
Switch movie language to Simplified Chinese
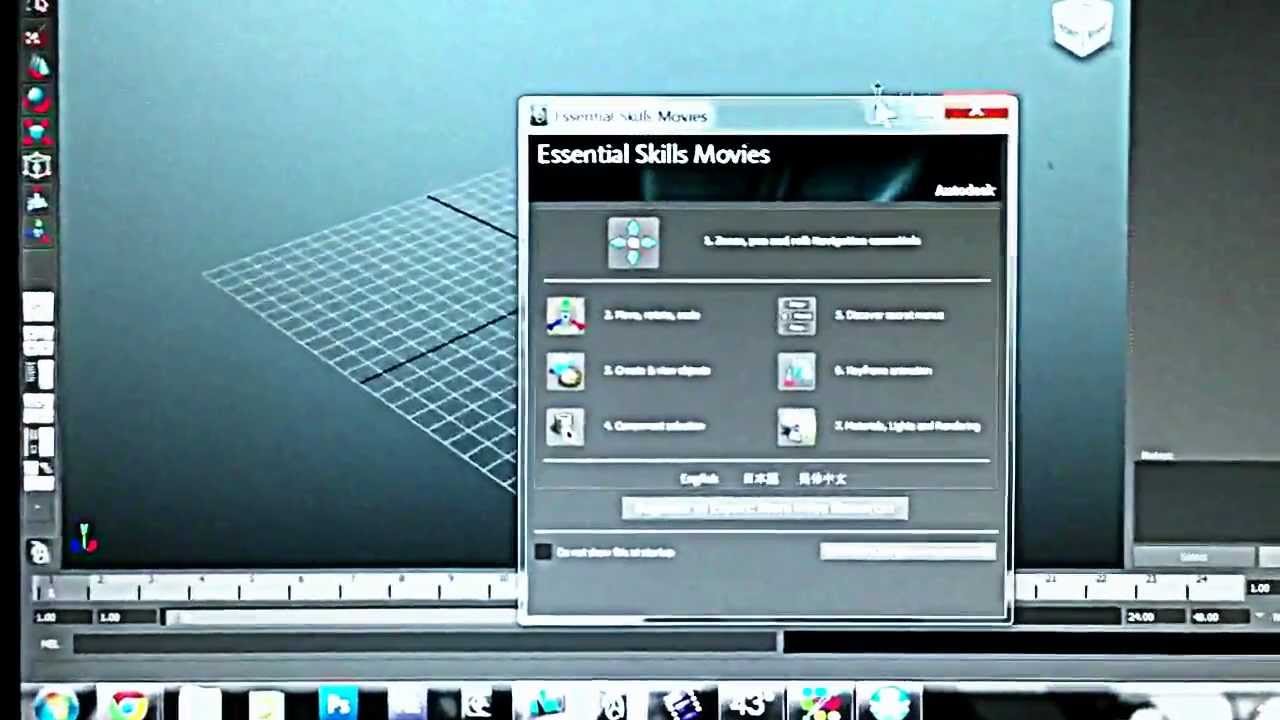pyautogui.click(x=822, y=479)
